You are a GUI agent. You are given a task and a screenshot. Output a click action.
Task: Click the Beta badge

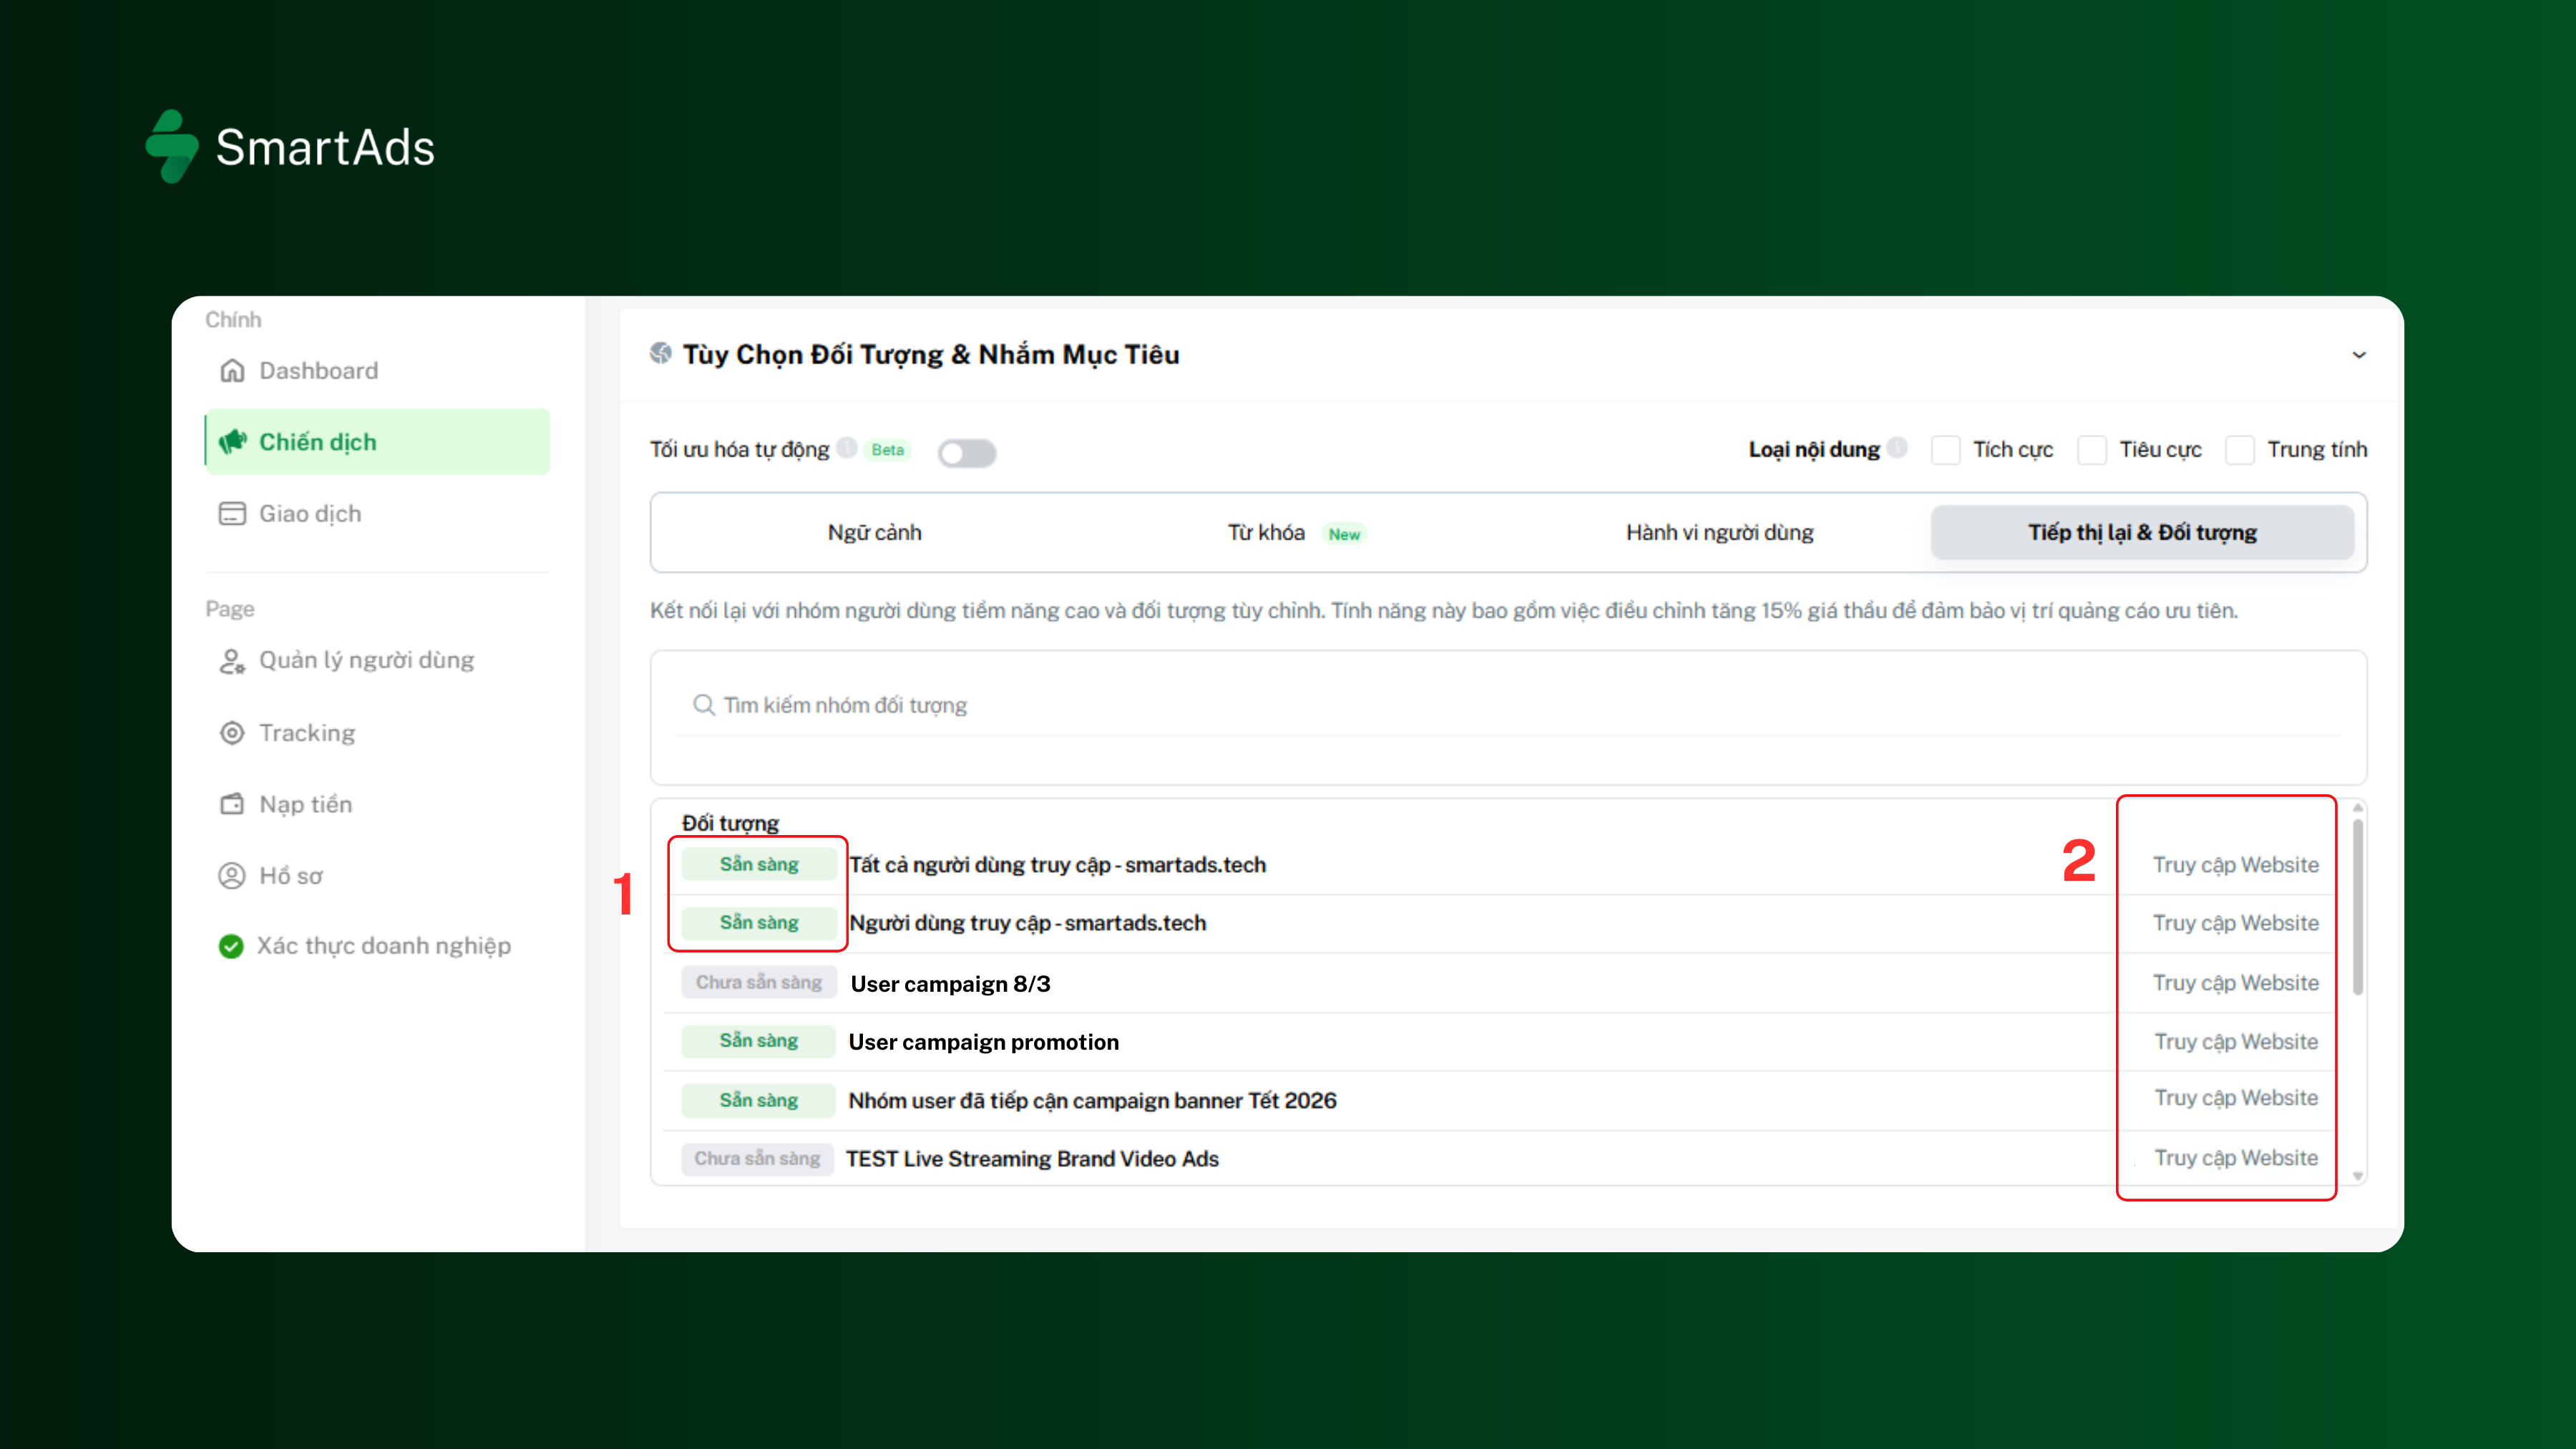888,450
